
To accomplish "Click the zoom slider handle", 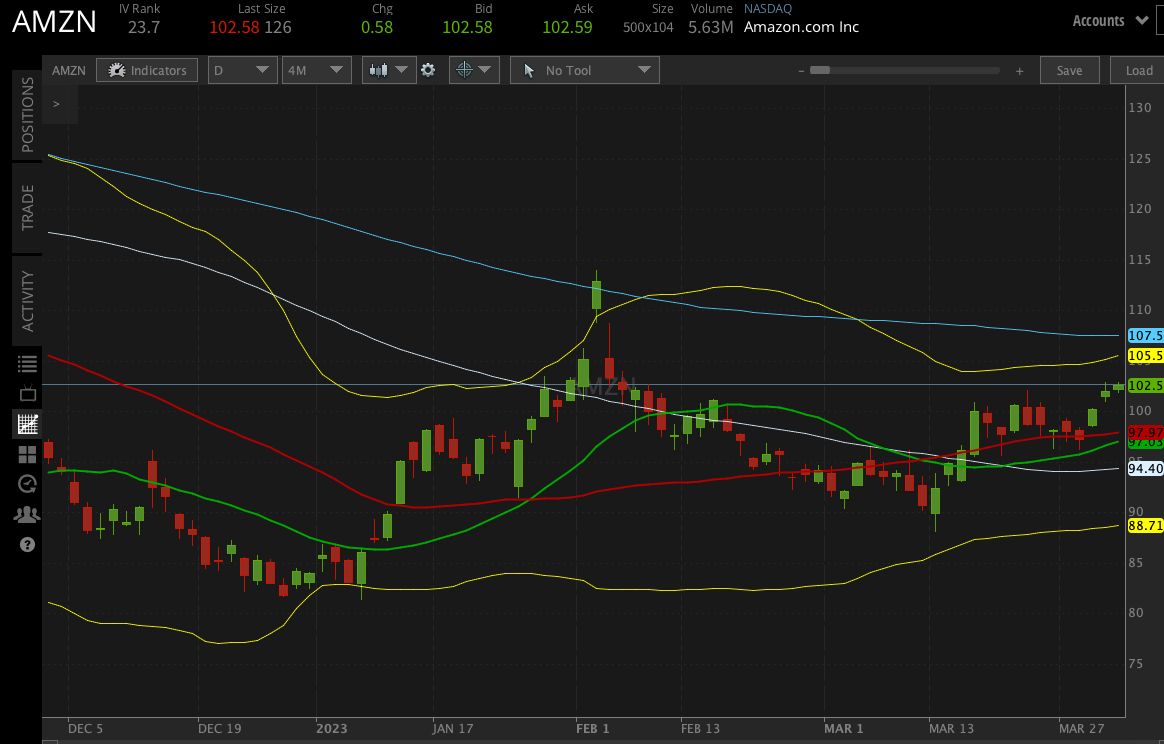I will point(820,70).
